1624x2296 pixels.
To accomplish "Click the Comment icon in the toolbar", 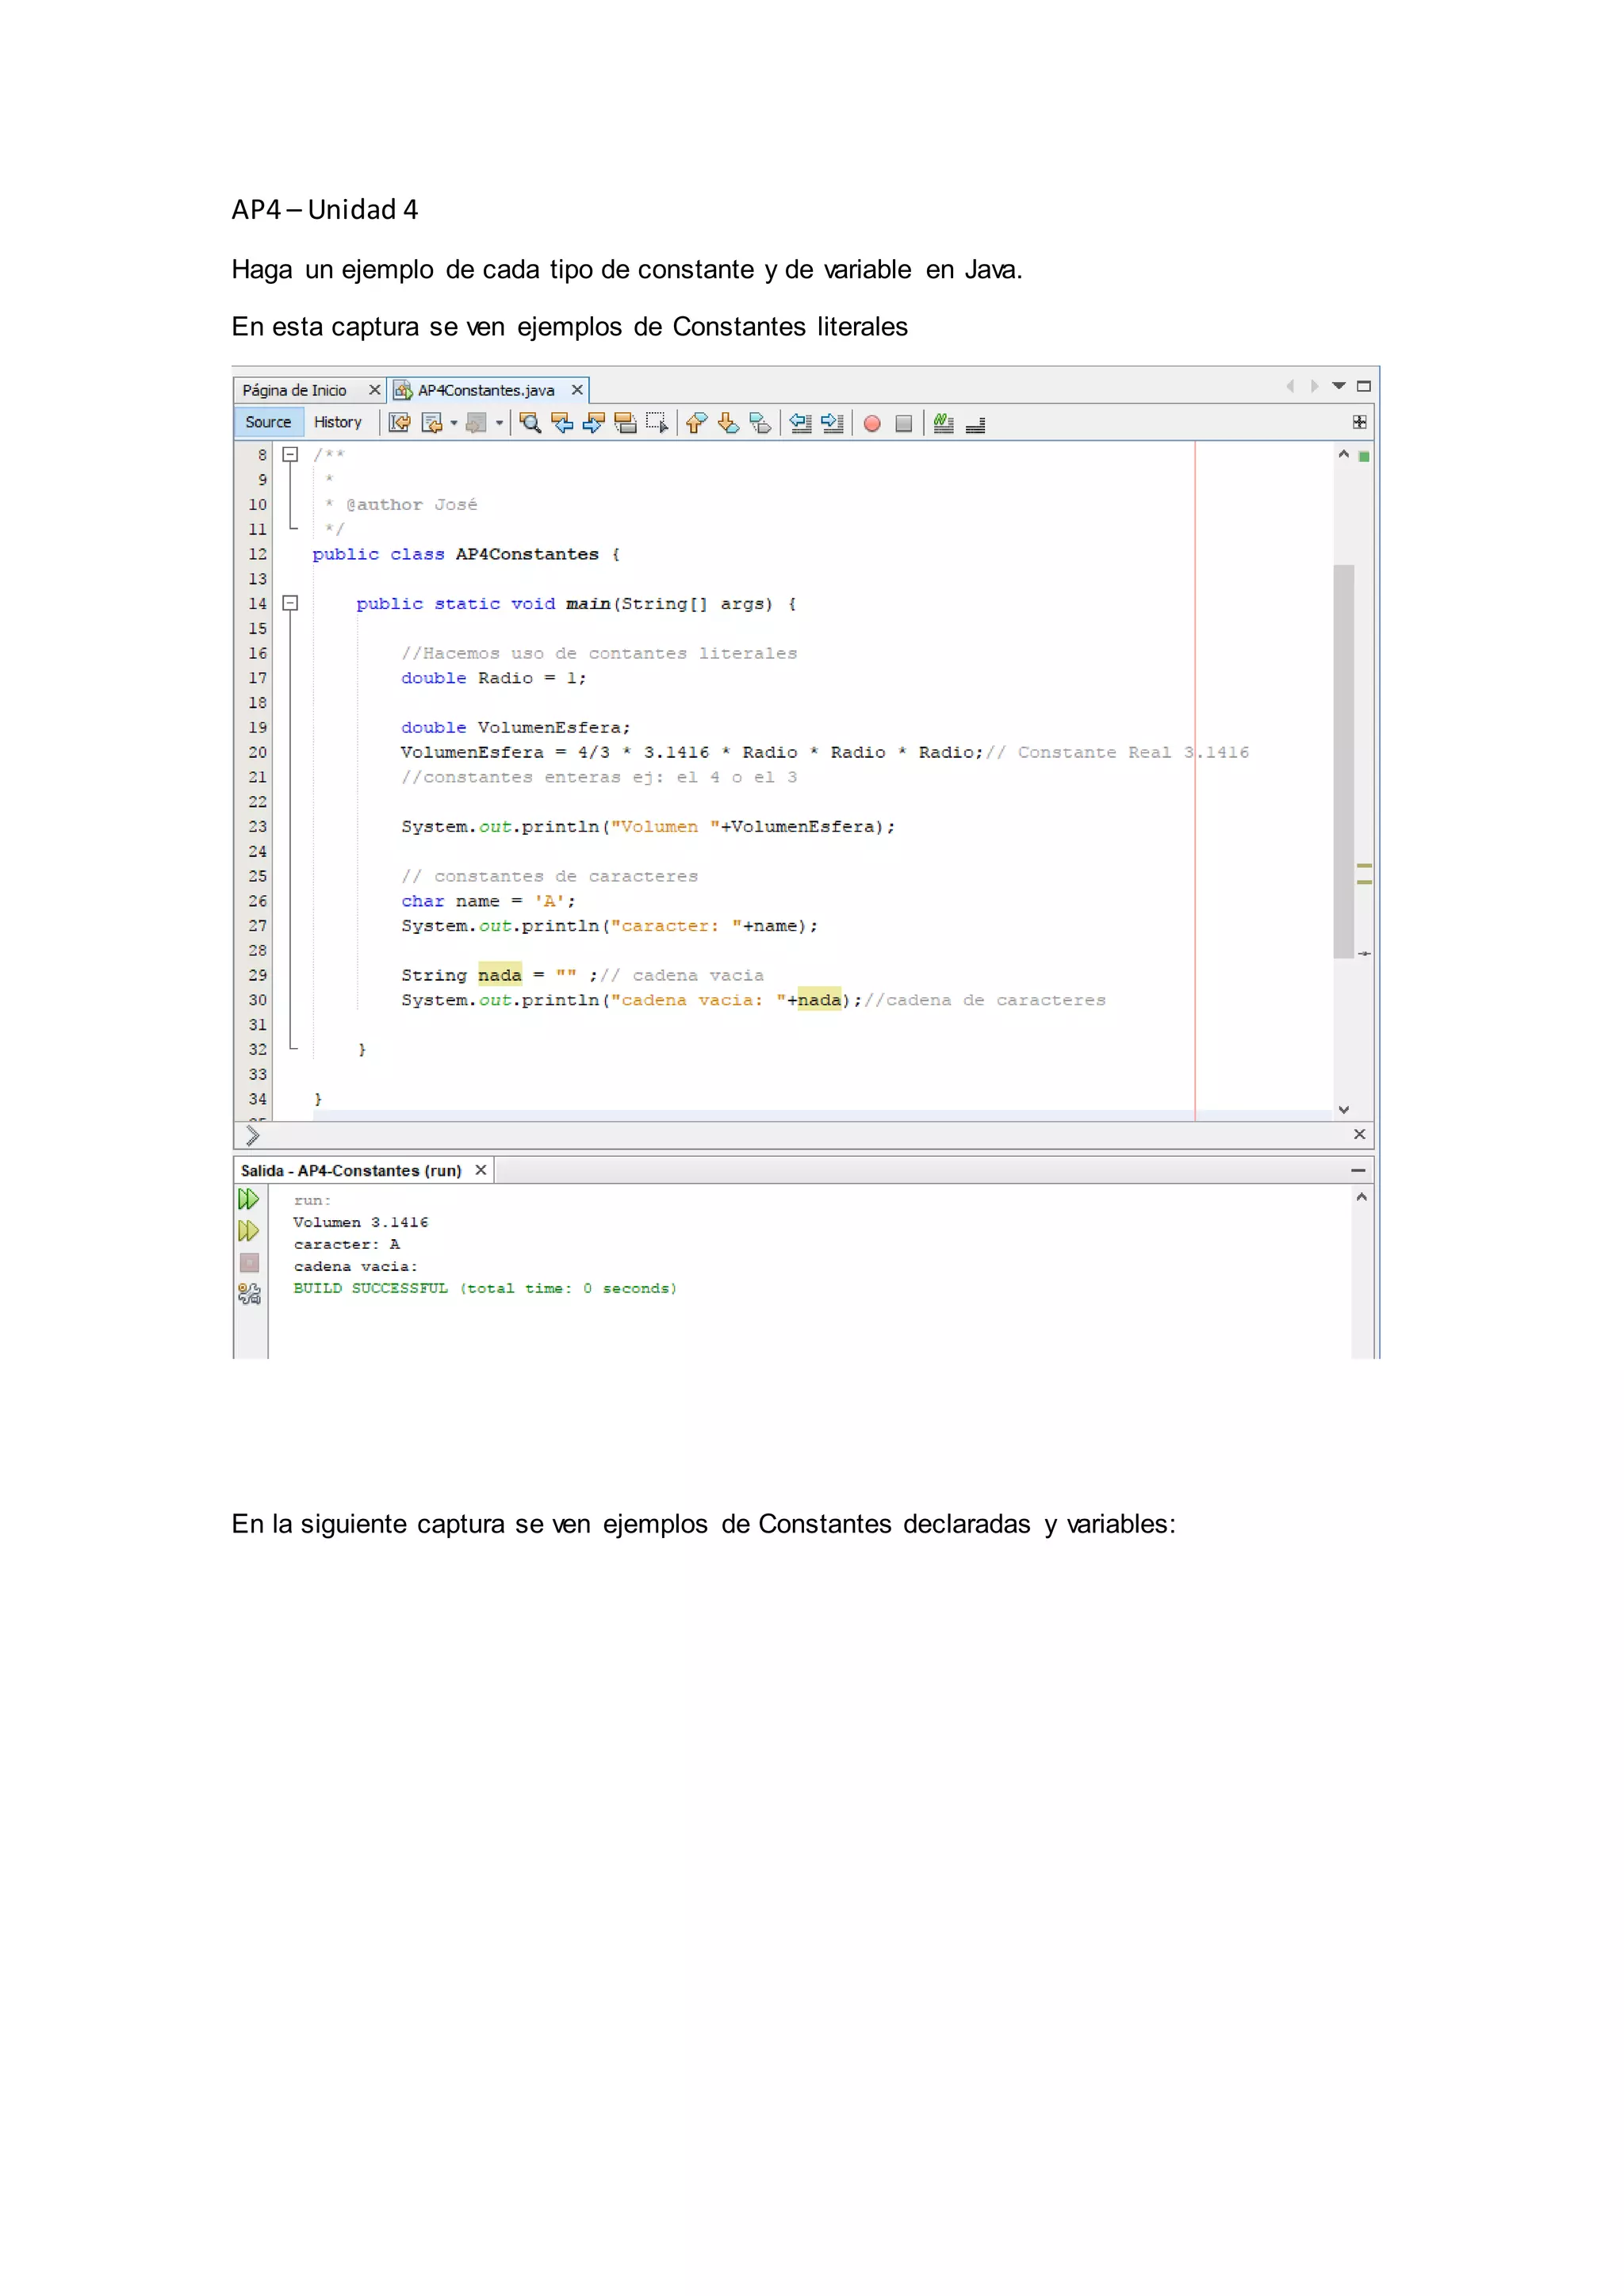I will coord(943,423).
